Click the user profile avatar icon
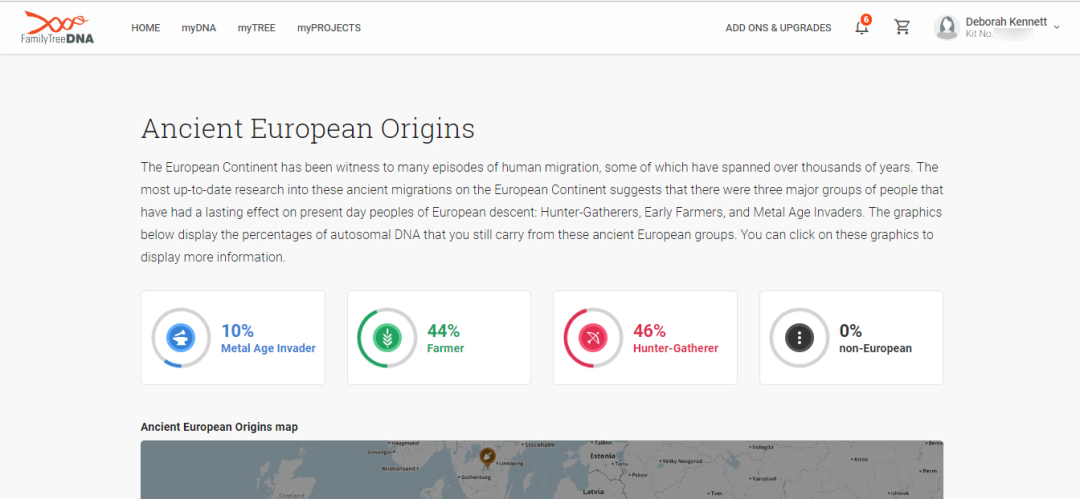Viewport: 1080px width, 499px height. 947,28
